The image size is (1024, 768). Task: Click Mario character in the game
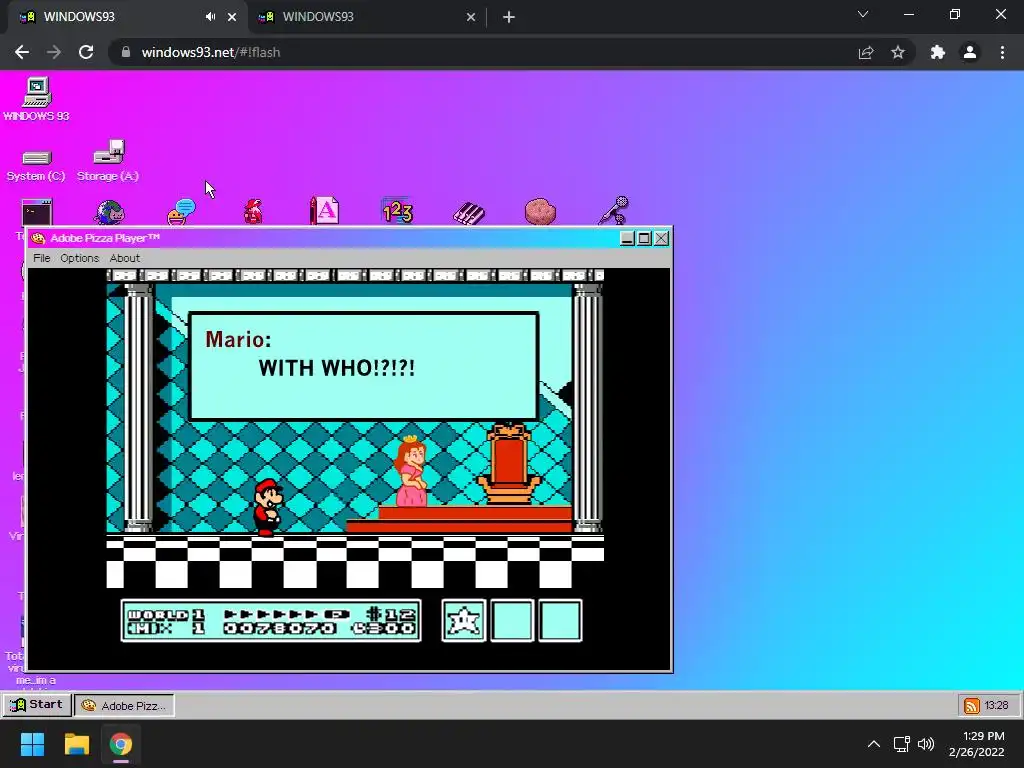click(x=267, y=507)
